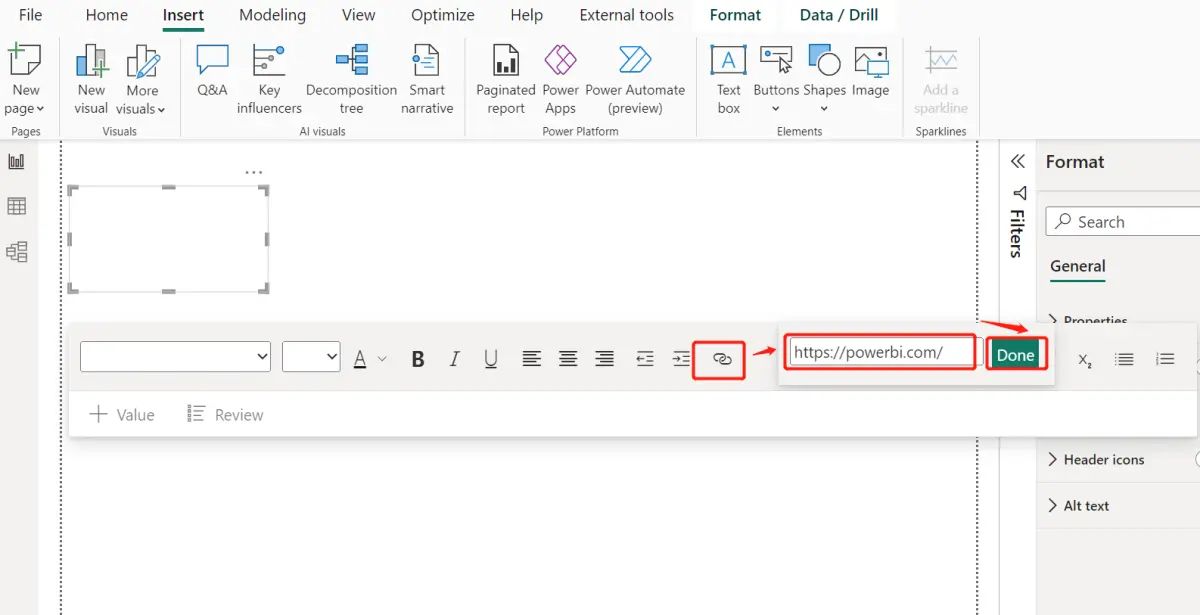Screen dimensions: 1200x615
Task: Add a Power Apps visual
Action: tap(560, 80)
